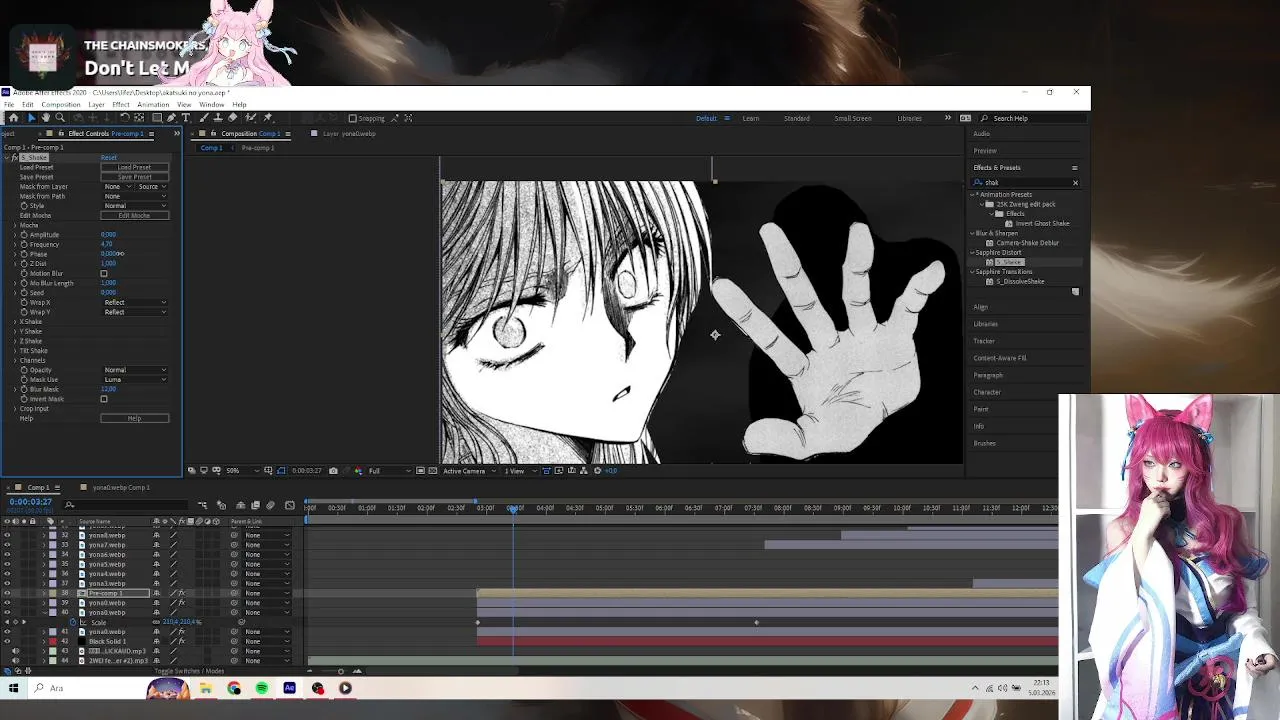The image size is (1280, 720).
Task: Select the Clone Stamp tool
Action: tap(218, 118)
